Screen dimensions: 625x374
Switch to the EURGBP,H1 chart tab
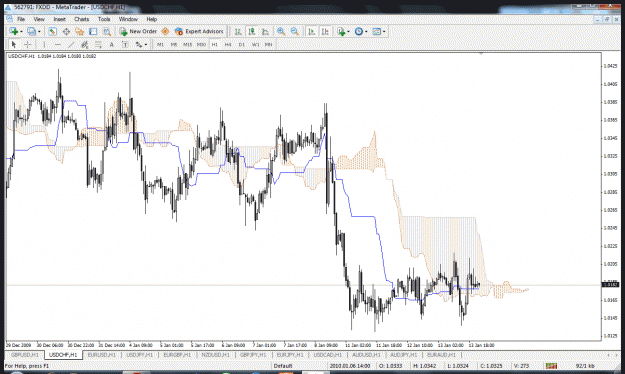click(177, 354)
